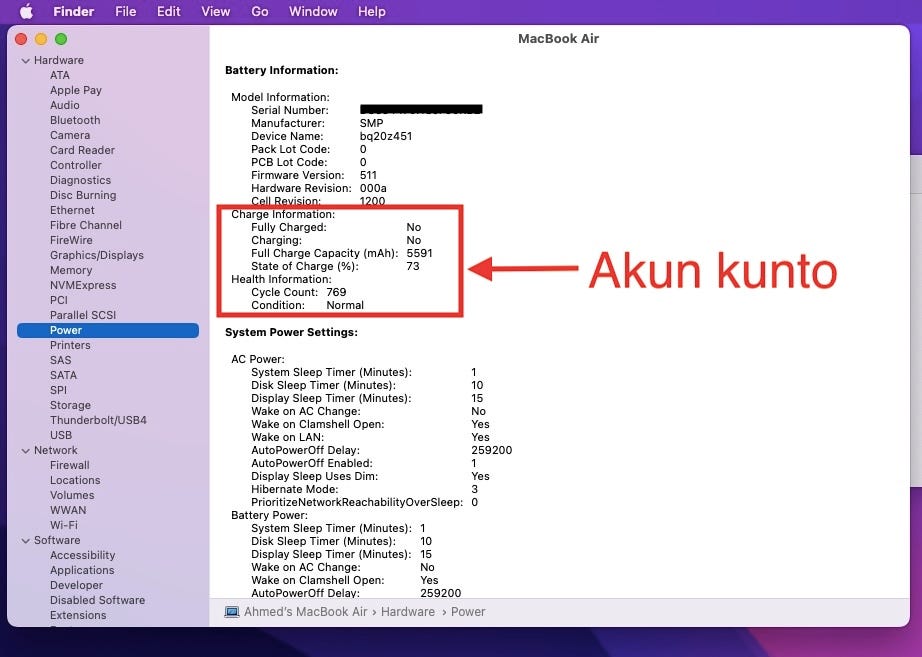Select WWAN under Network
The height and width of the screenshot is (657, 922).
pos(68,510)
